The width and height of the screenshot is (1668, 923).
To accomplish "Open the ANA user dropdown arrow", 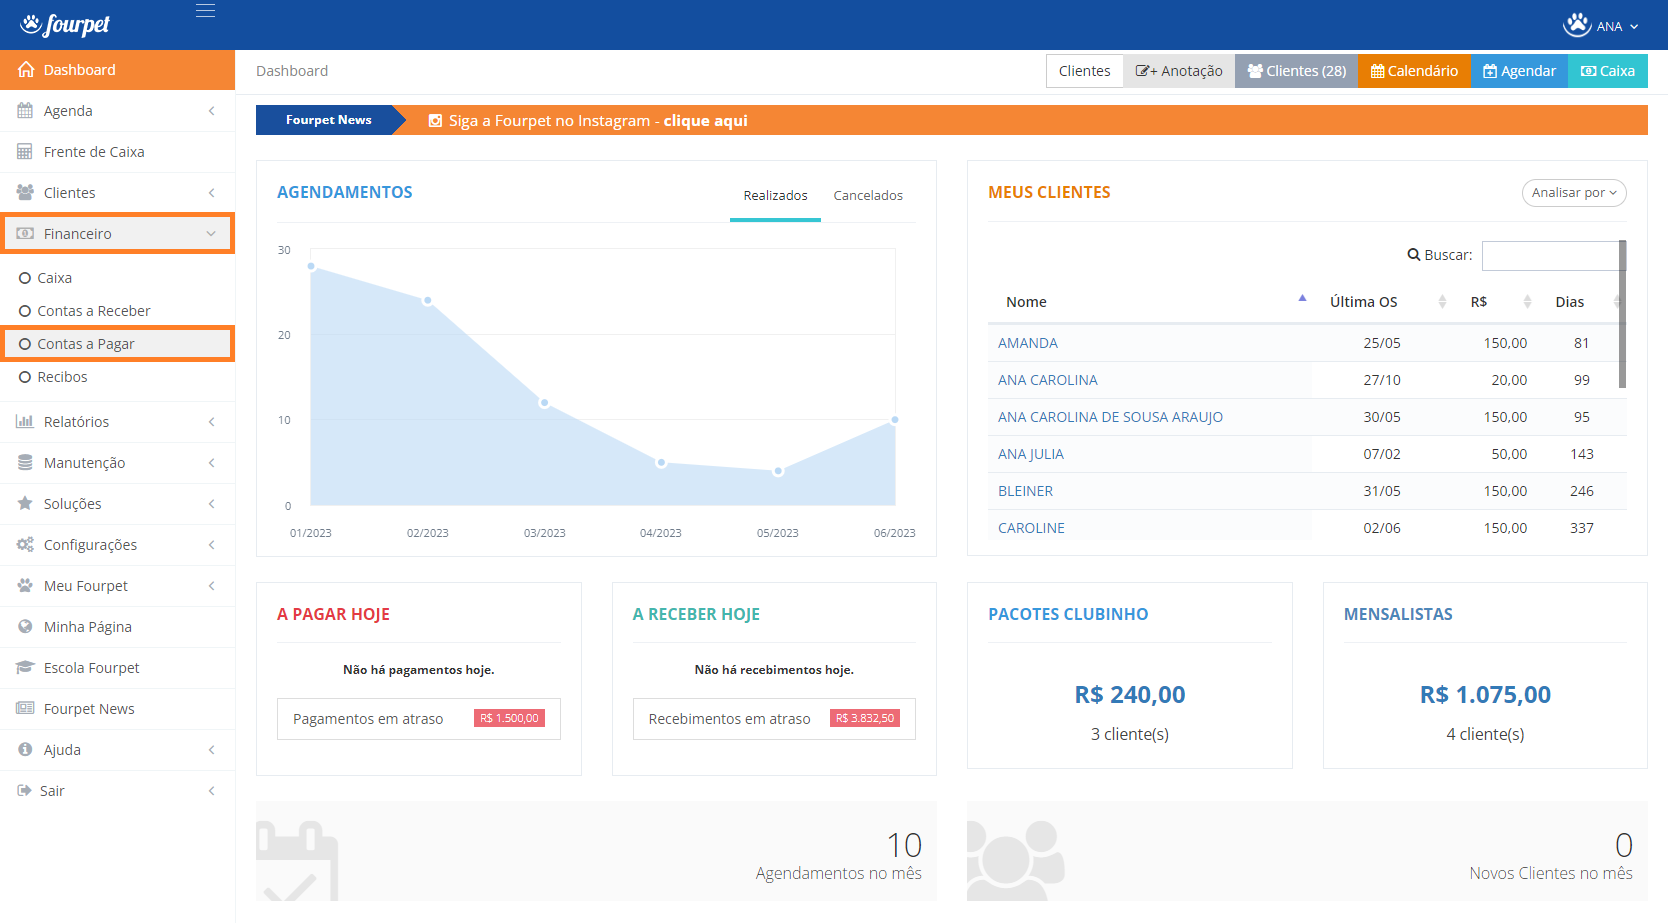I will click(x=1634, y=27).
